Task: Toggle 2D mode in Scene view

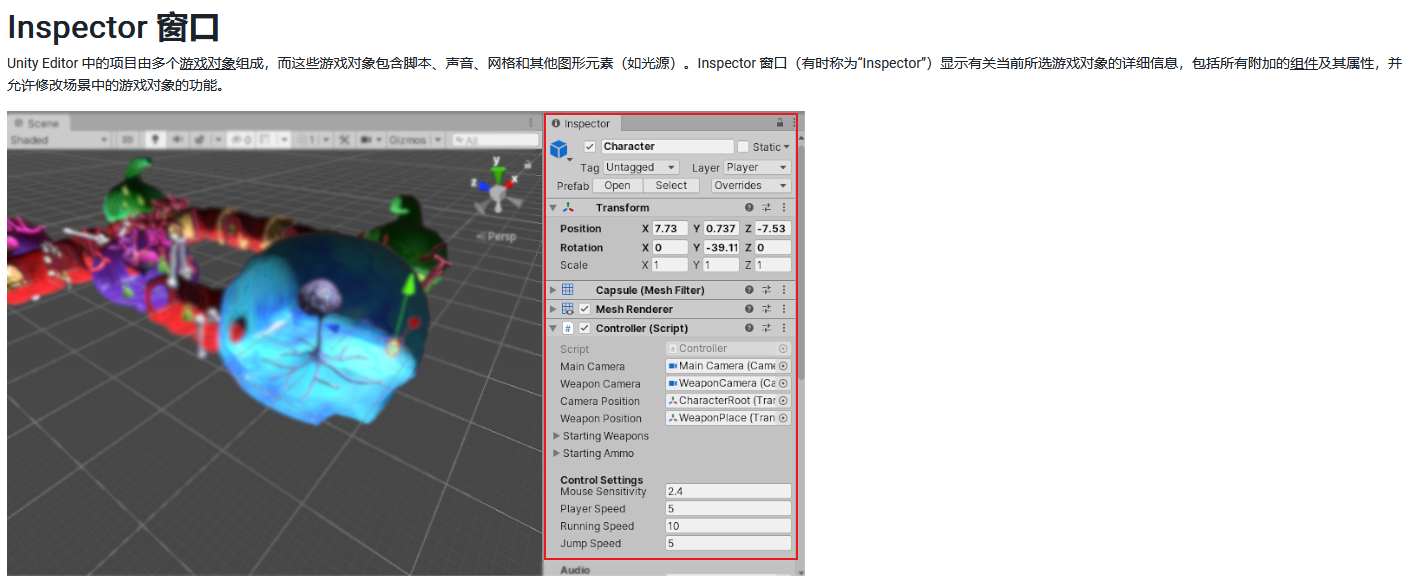Action: (x=128, y=140)
